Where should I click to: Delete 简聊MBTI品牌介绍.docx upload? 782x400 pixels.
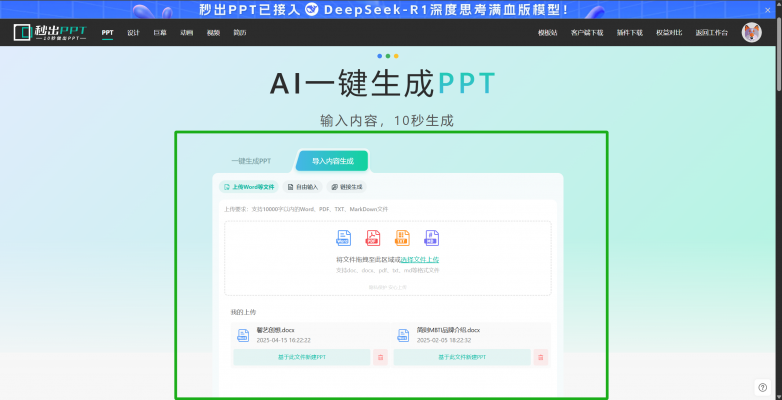[541, 357]
